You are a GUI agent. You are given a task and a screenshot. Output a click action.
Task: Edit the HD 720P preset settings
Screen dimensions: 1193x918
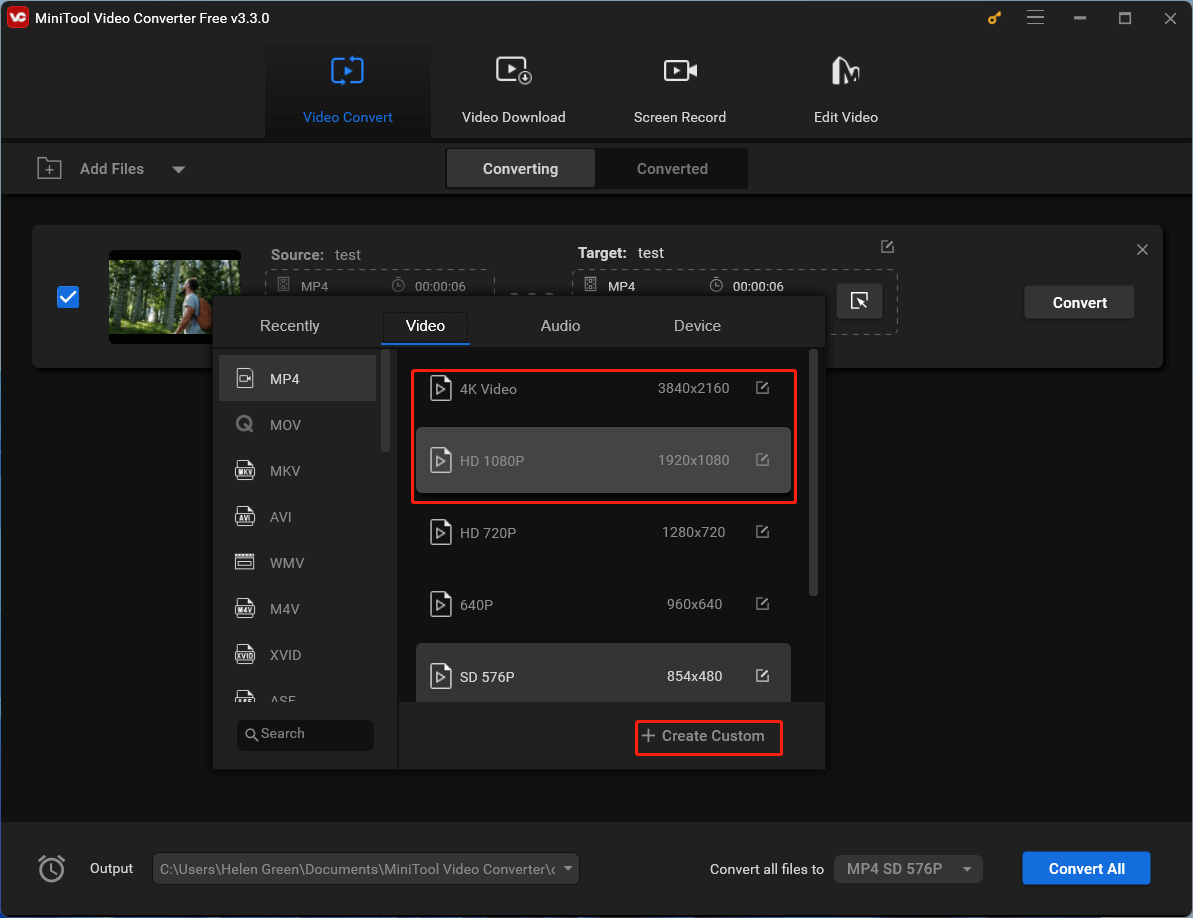tap(762, 532)
